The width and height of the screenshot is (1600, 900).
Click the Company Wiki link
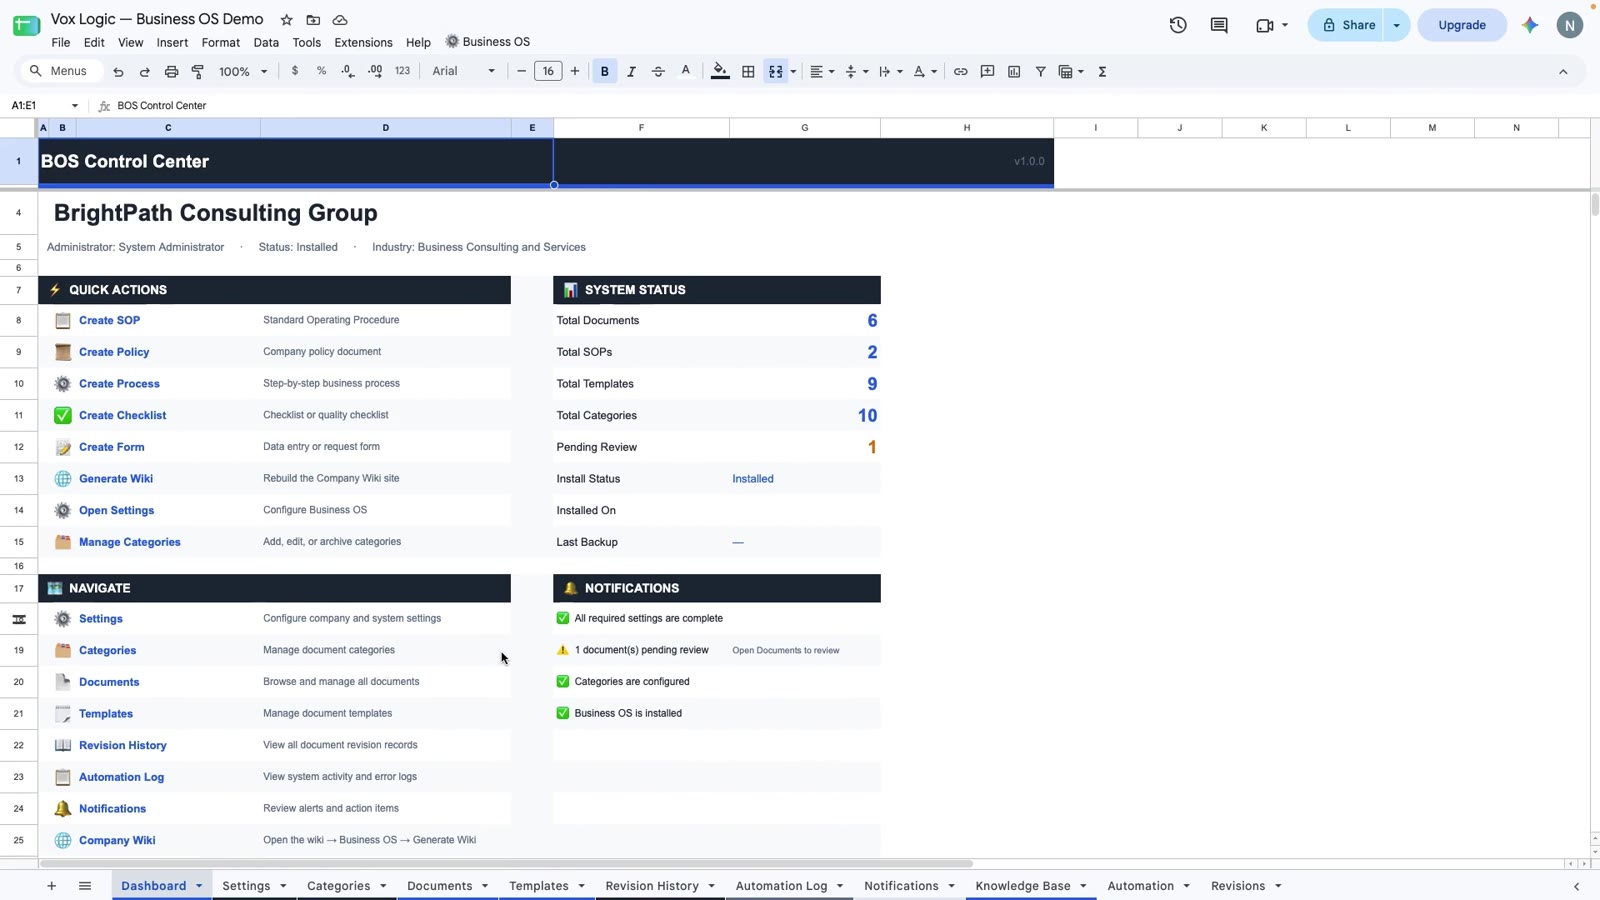point(117,840)
